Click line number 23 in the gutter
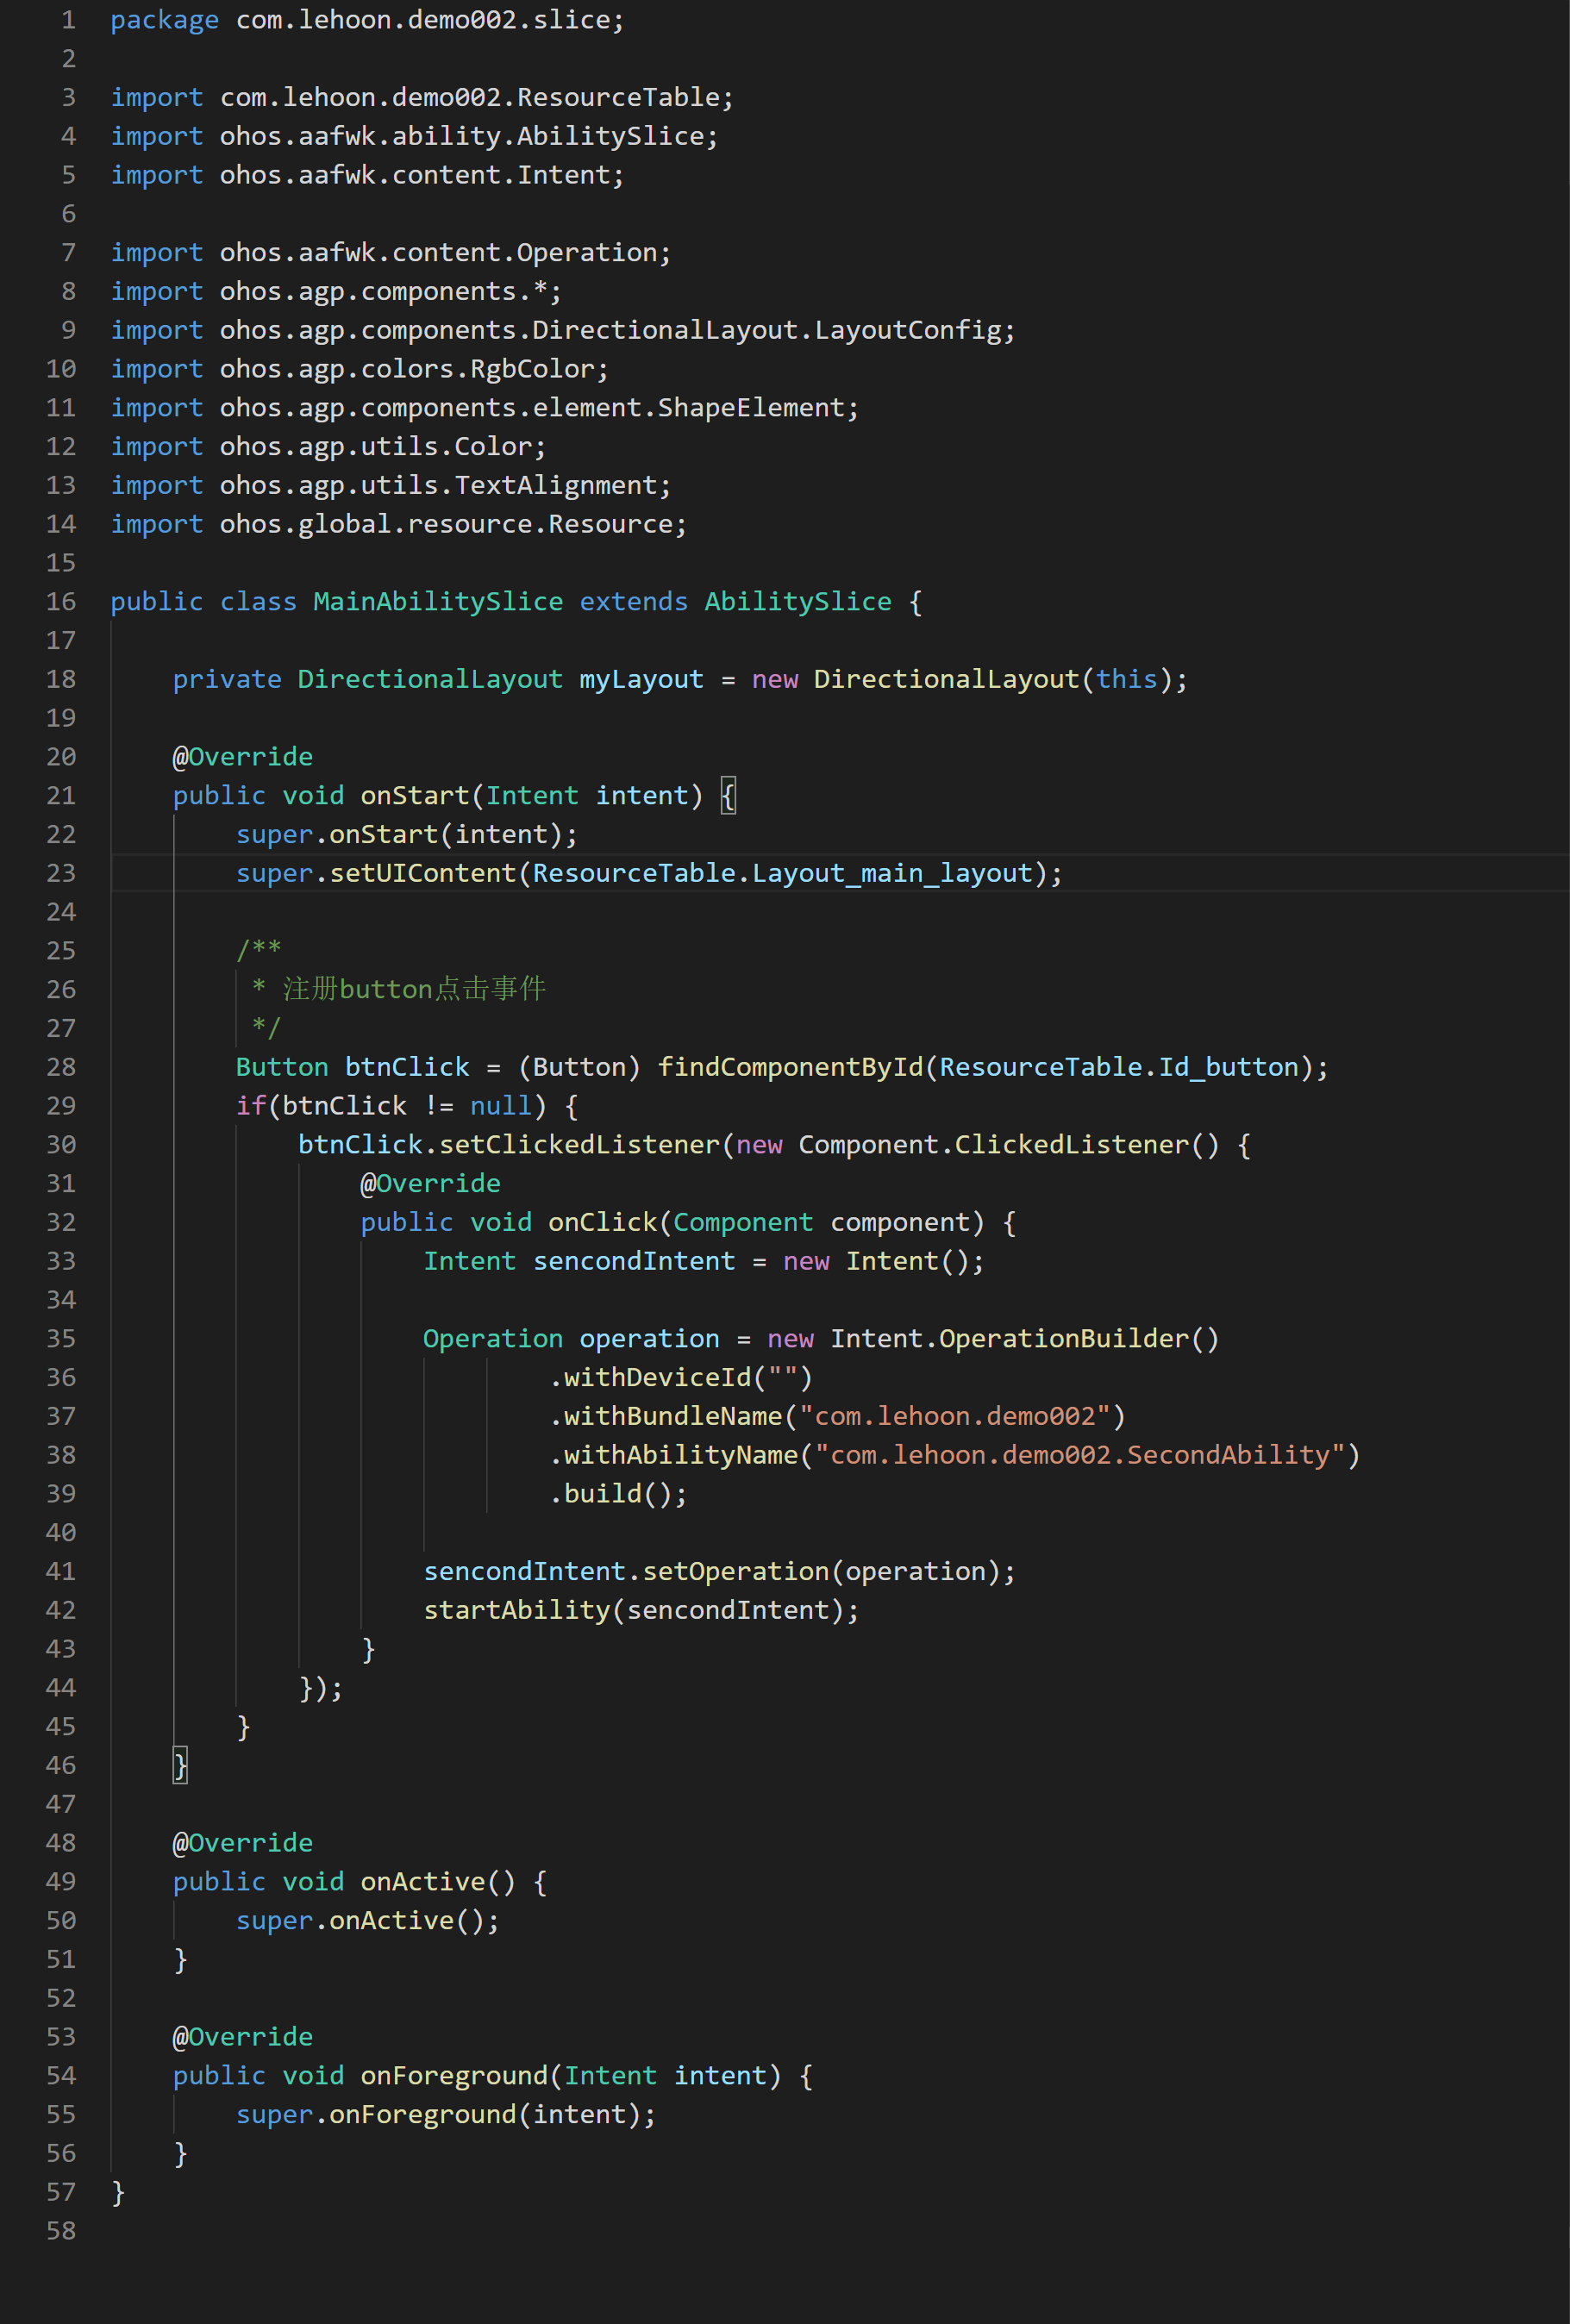 point(61,874)
